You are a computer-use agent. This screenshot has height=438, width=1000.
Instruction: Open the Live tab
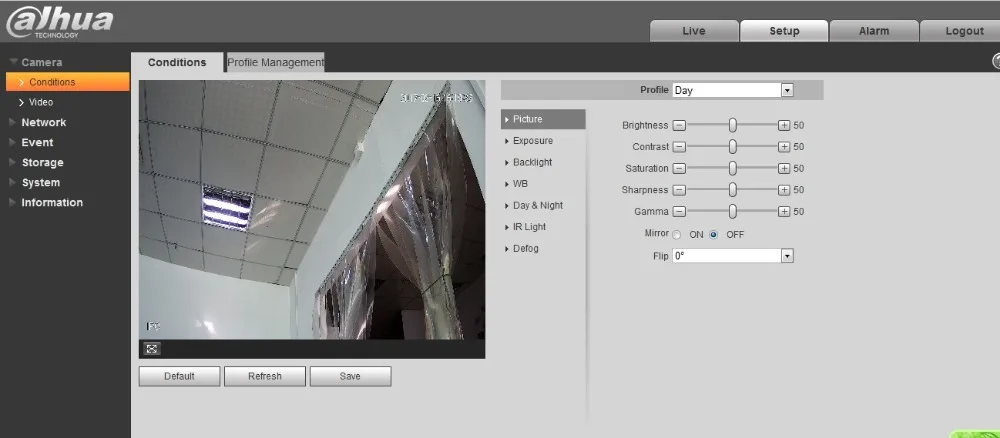pyautogui.click(x=694, y=31)
